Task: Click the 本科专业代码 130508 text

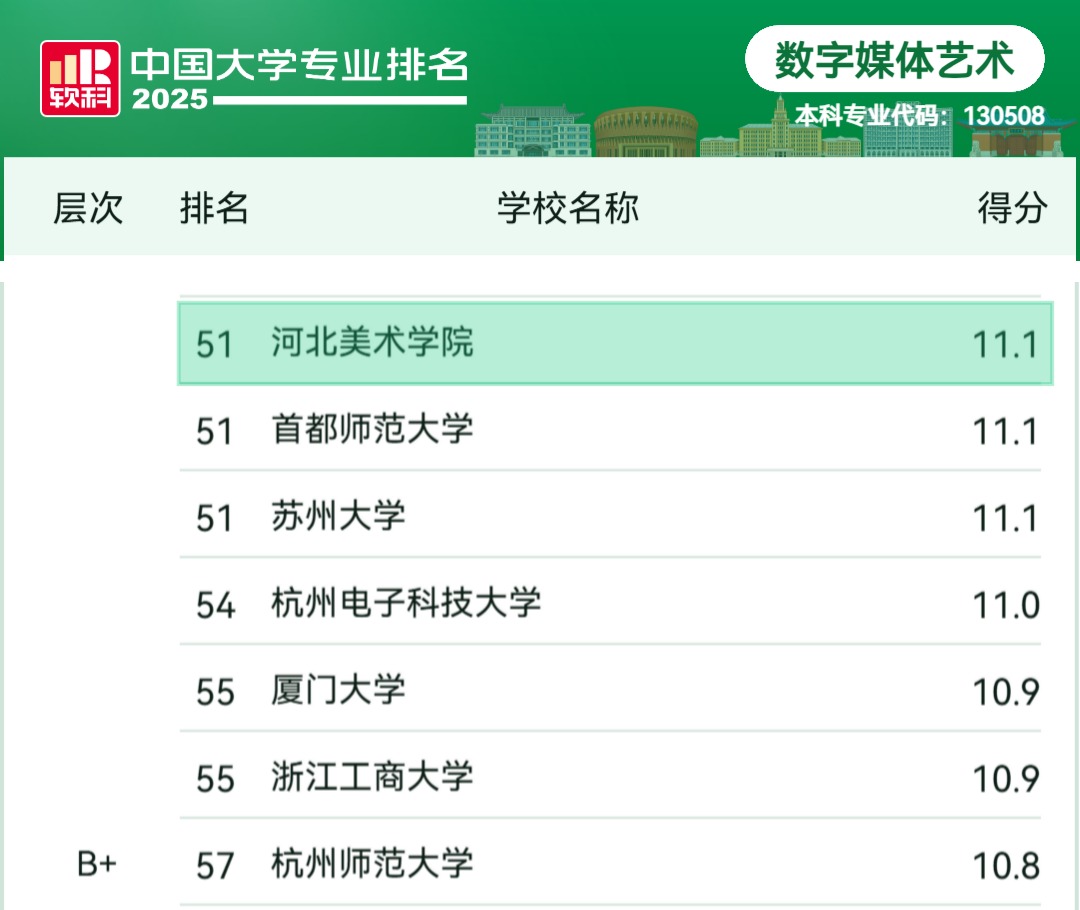Action: [920, 116]
